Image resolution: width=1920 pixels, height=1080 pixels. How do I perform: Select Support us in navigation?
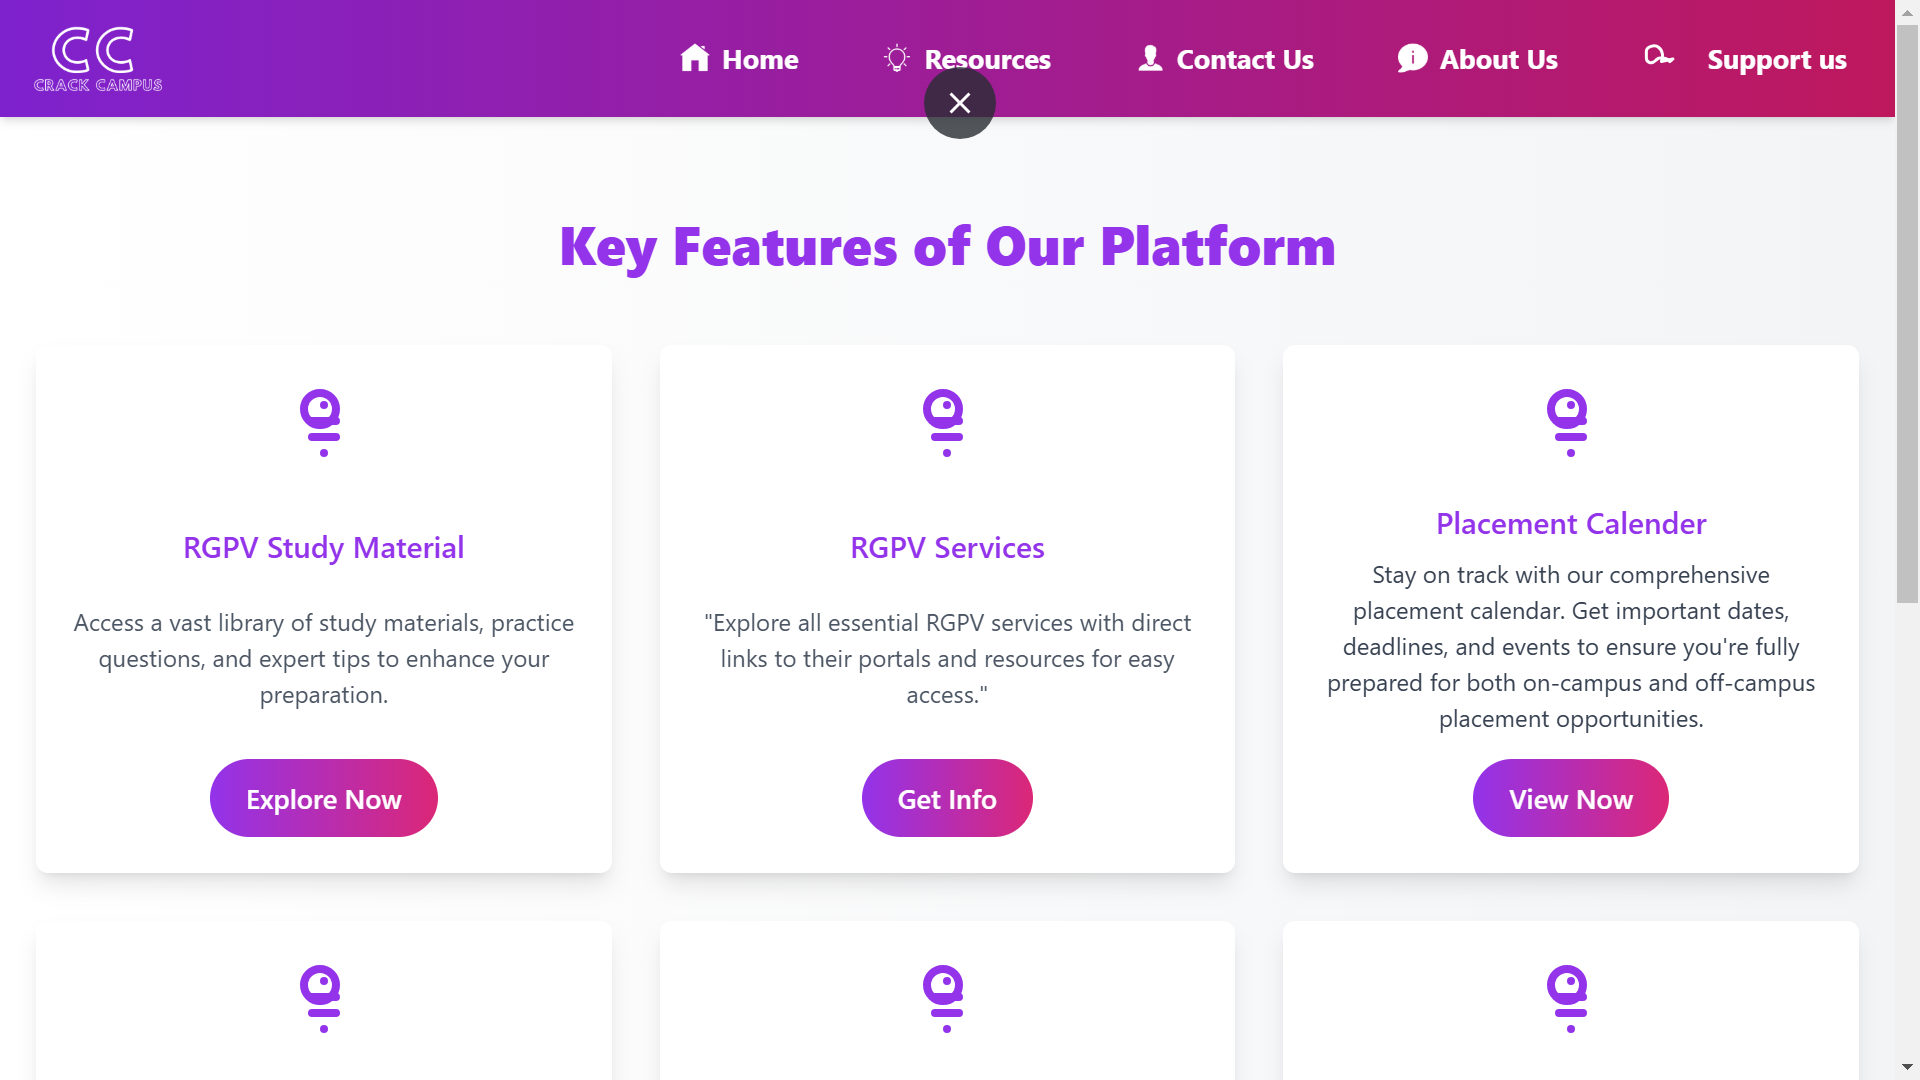coord(1776,60)
